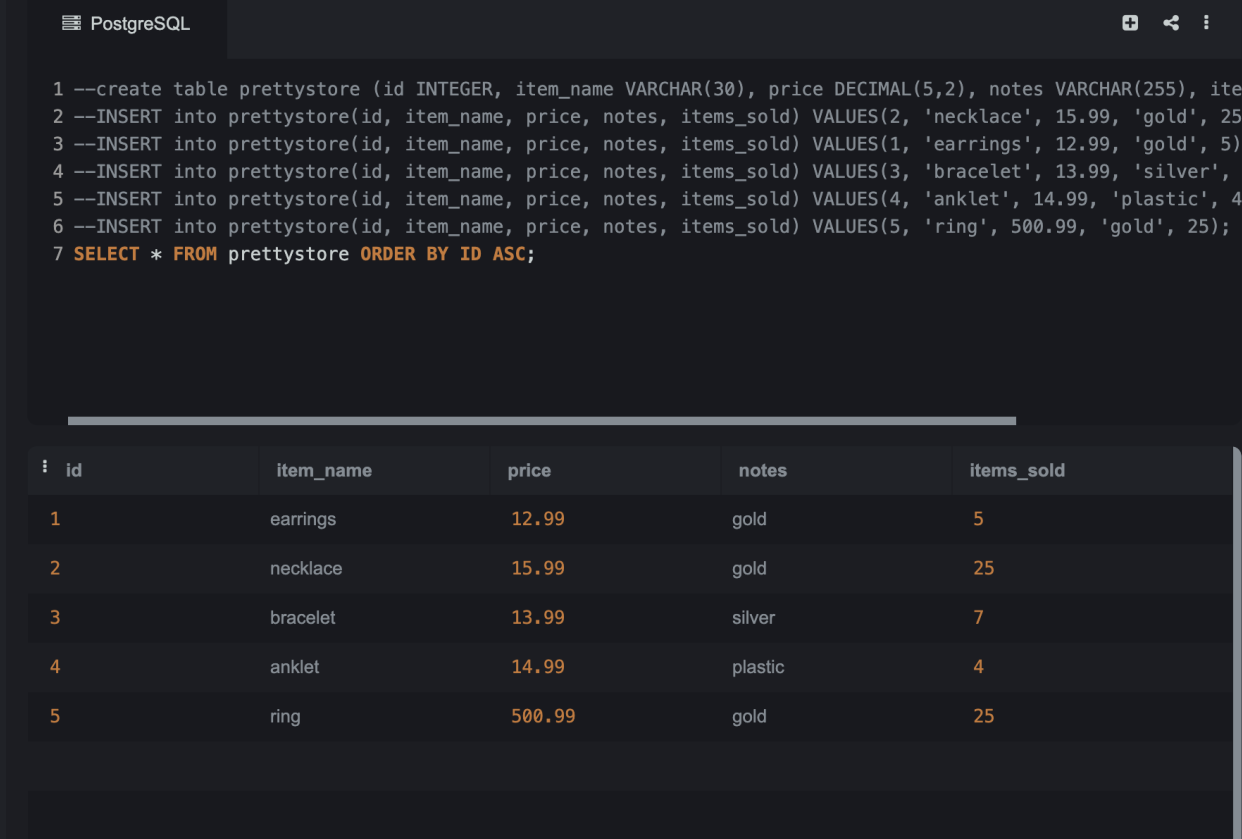Click id value 2 in the necklace row

(55, 568)
